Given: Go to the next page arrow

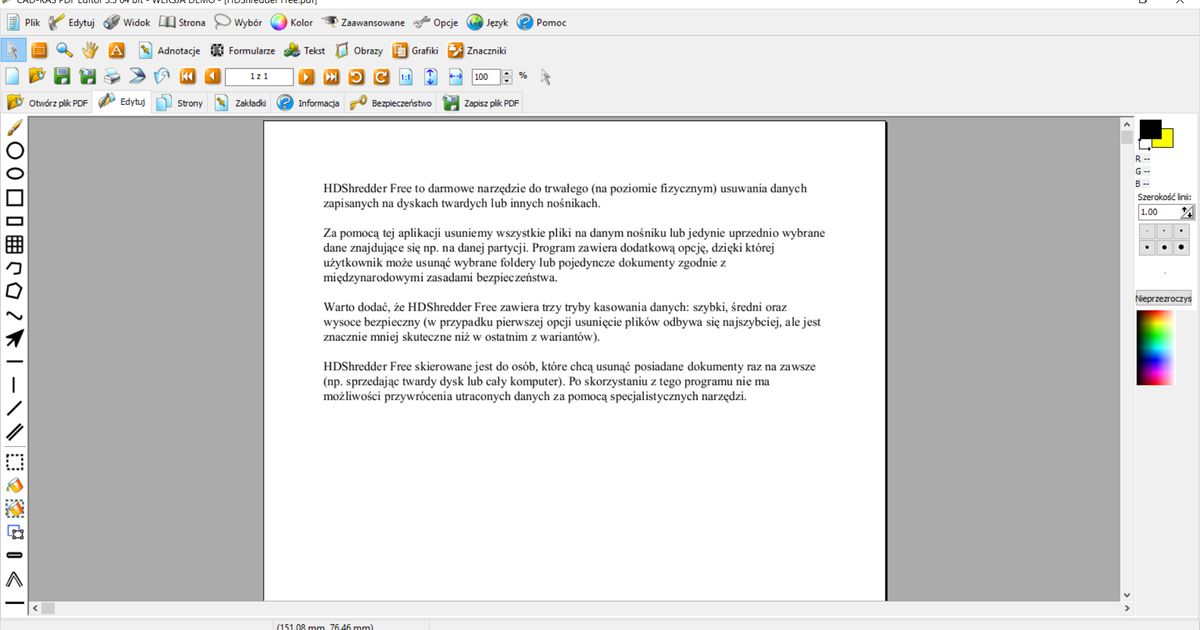Looking at the screenshot, I should point(306,77).
